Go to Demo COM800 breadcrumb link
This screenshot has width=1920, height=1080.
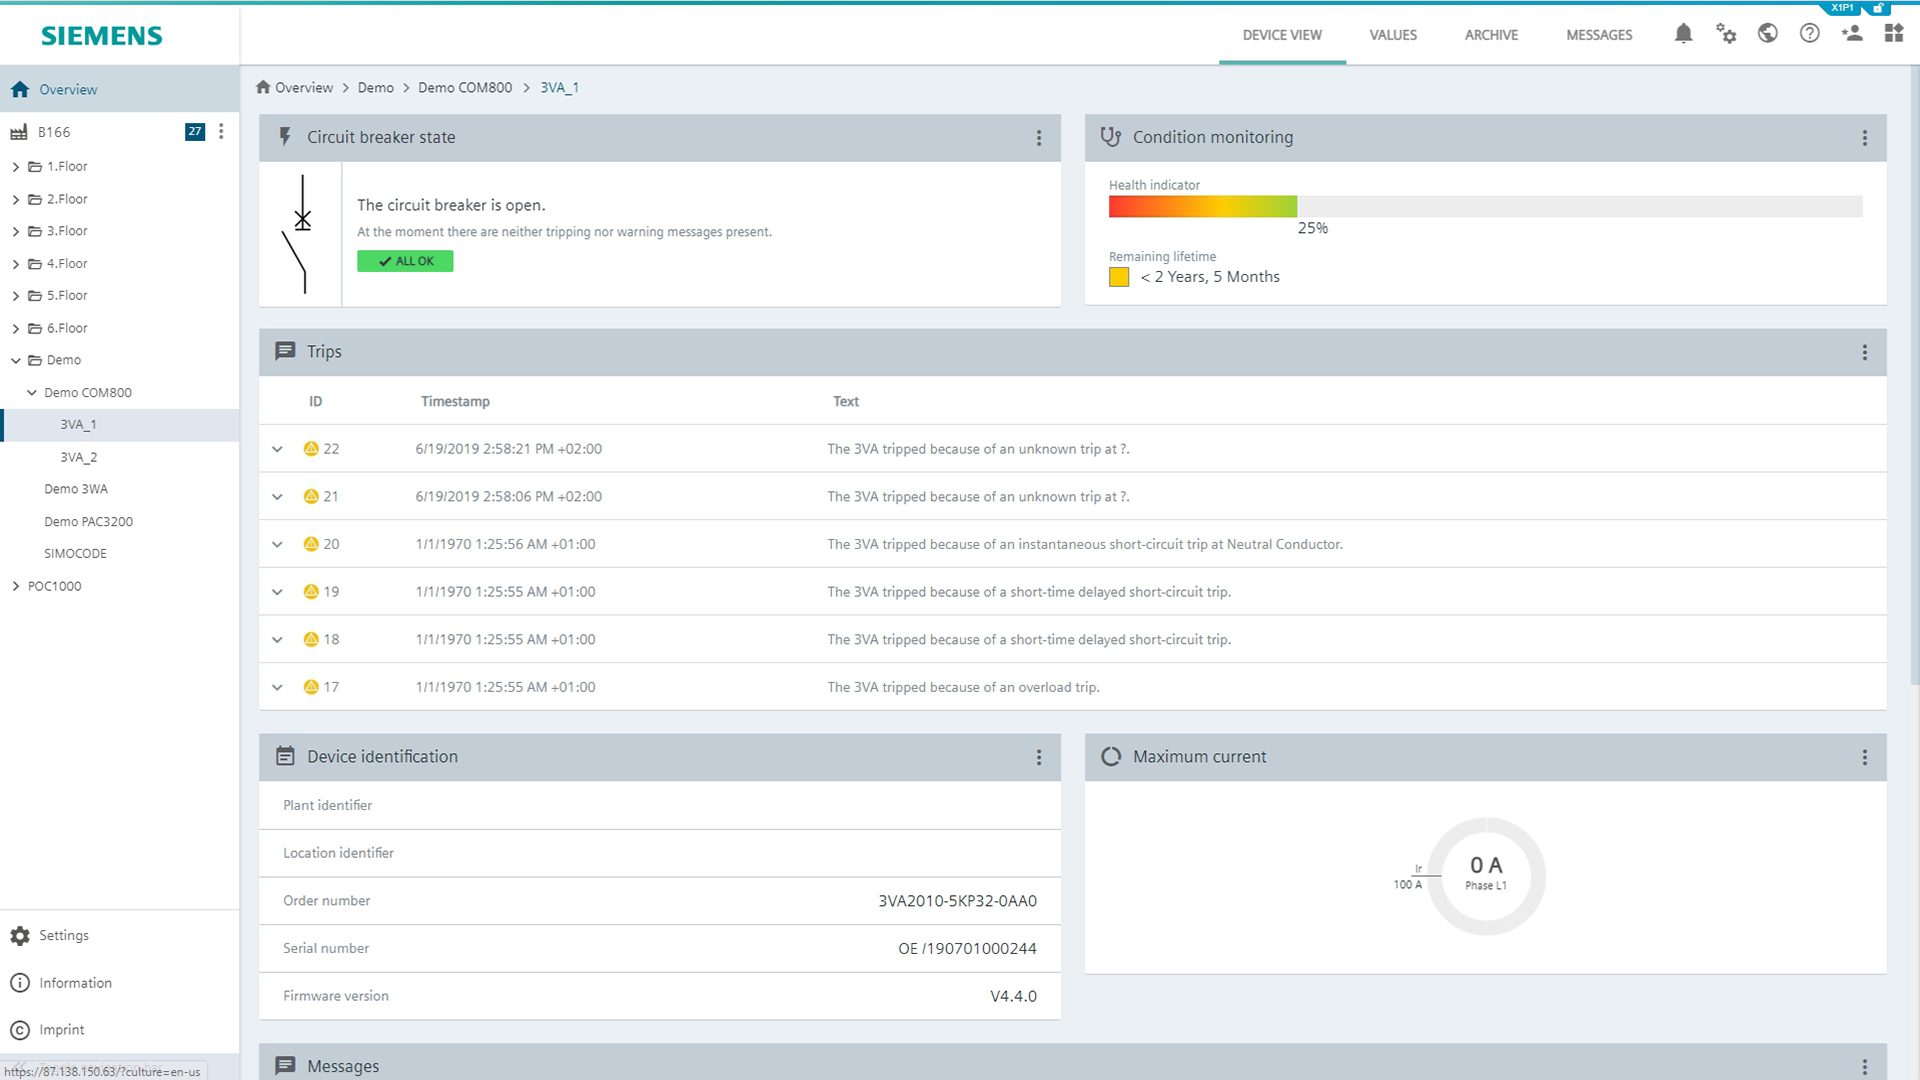(465, 88)
